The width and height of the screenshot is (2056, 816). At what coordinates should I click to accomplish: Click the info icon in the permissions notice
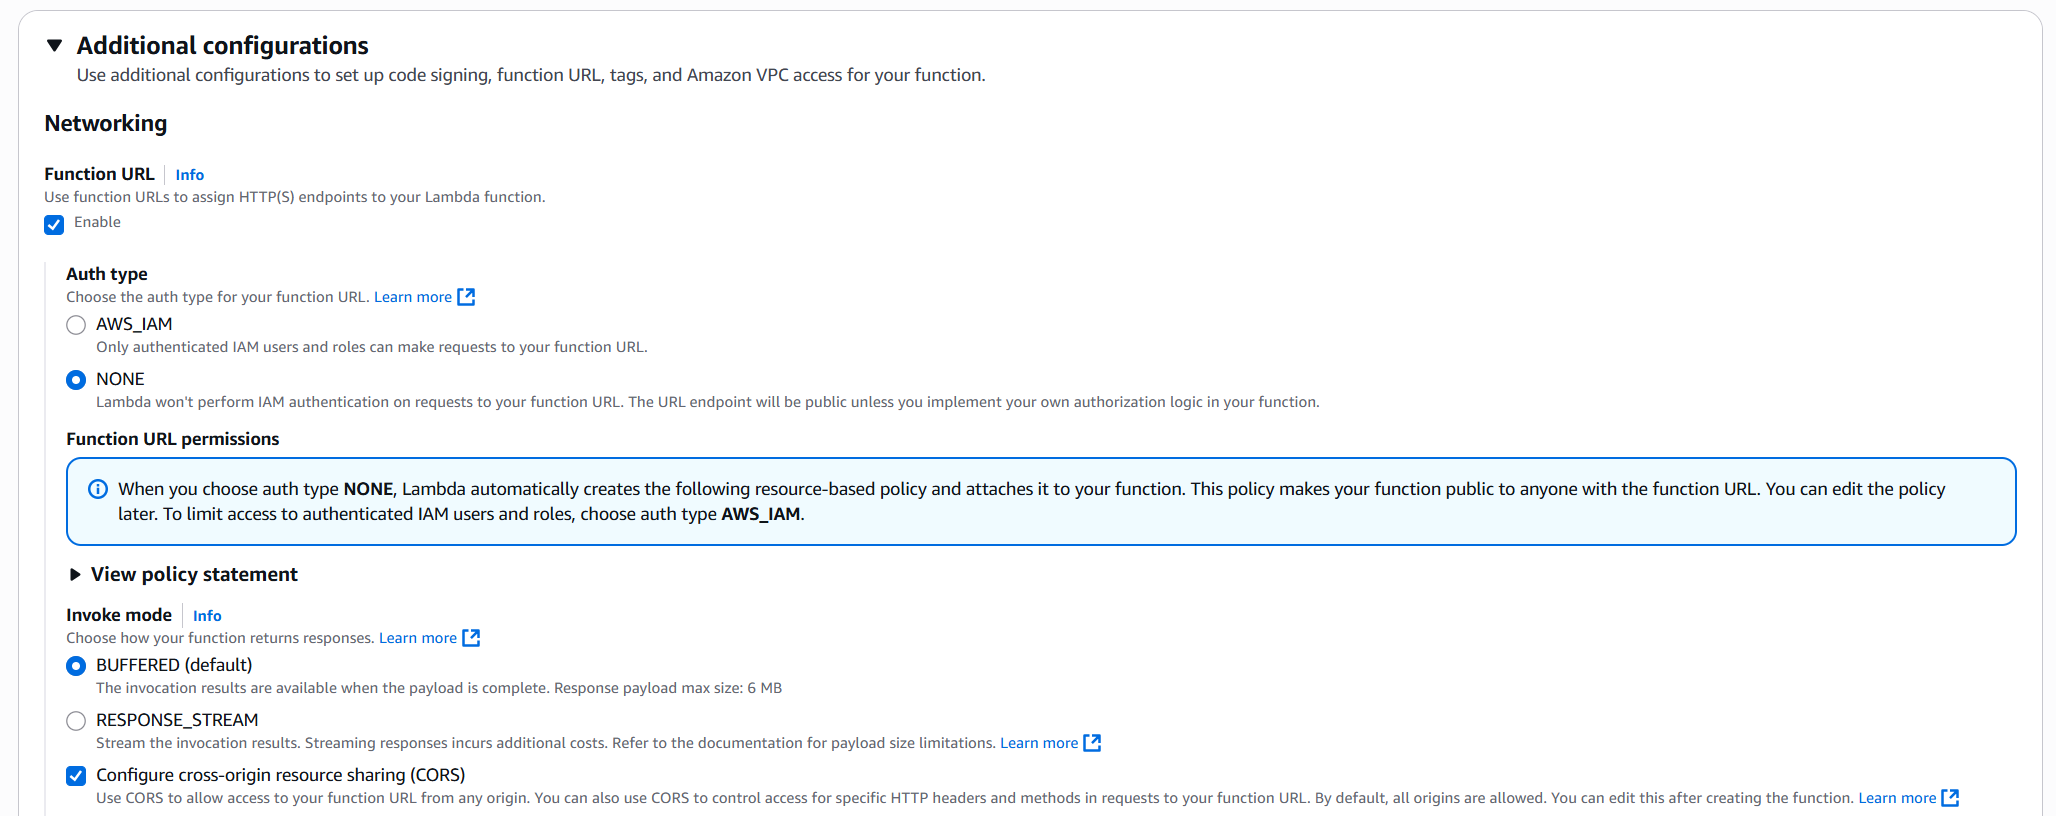point(98,489)
